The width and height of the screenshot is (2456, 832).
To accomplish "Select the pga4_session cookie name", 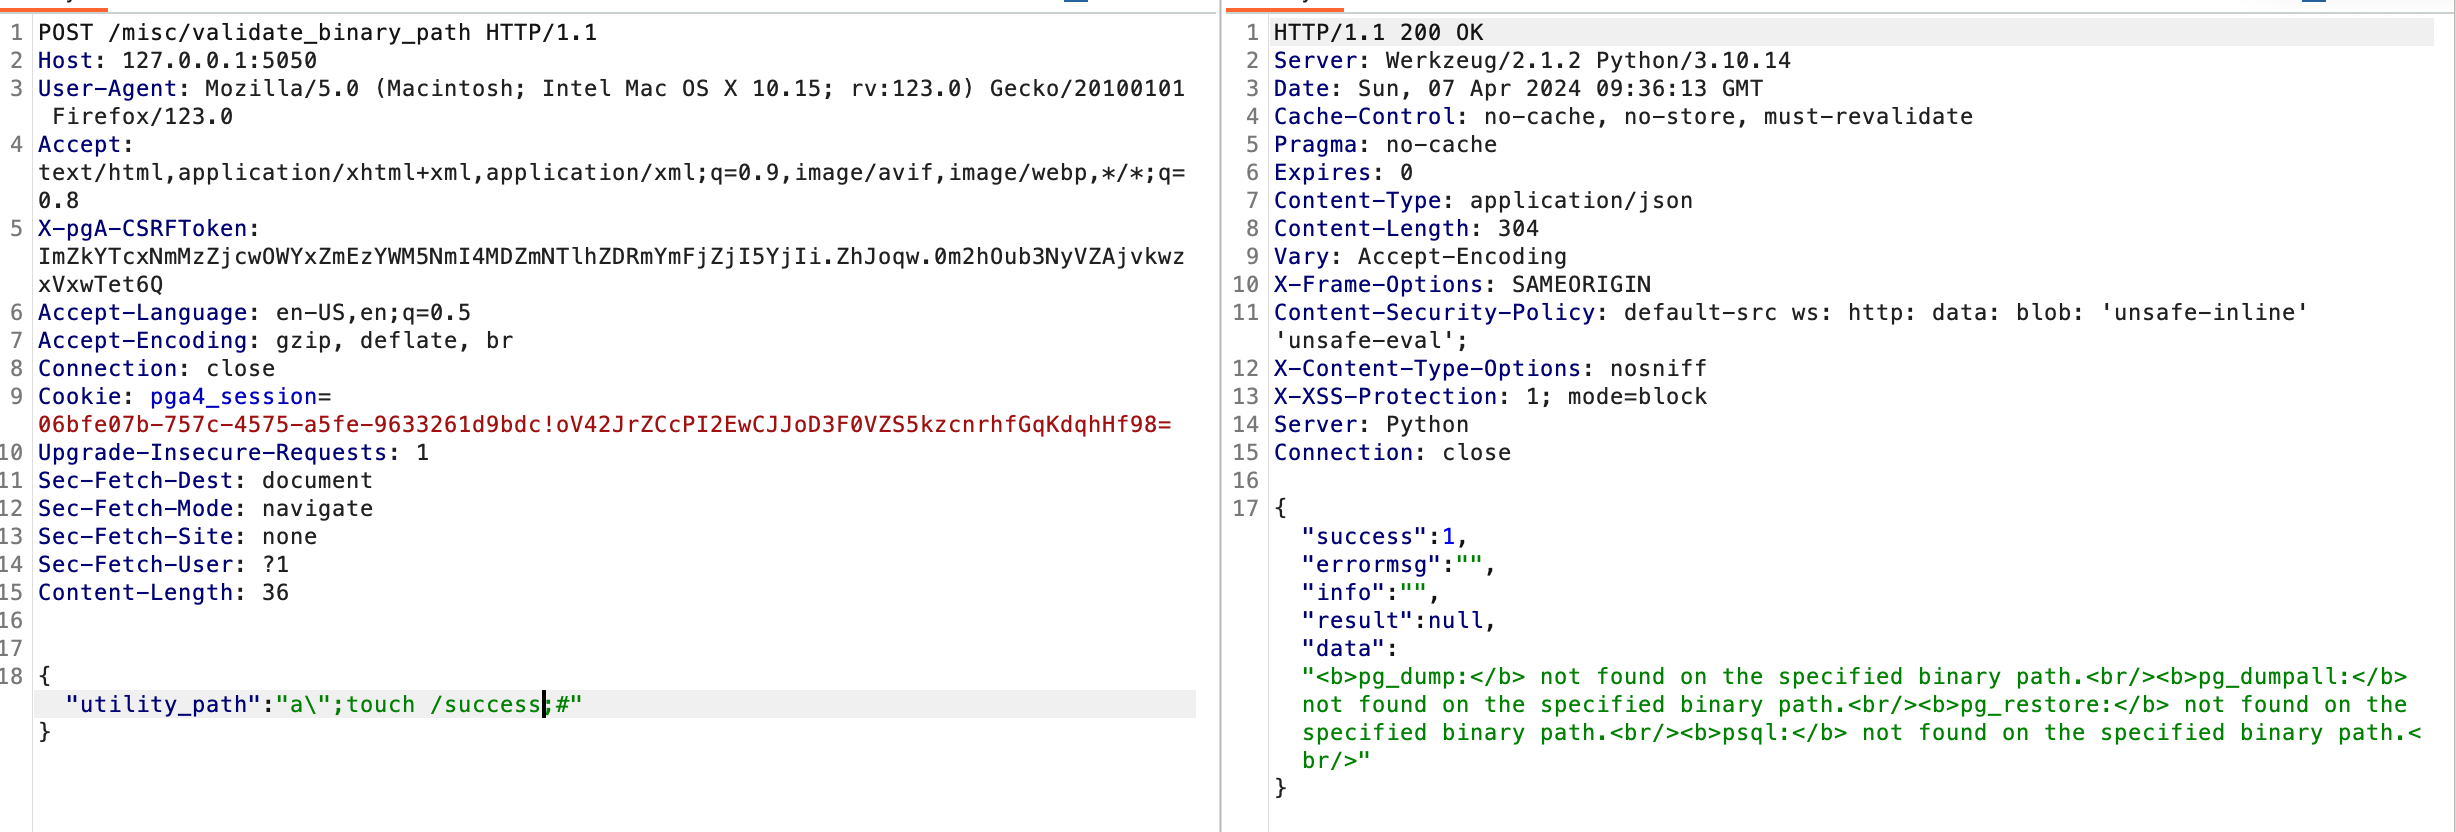I will (x=233, y=397).
